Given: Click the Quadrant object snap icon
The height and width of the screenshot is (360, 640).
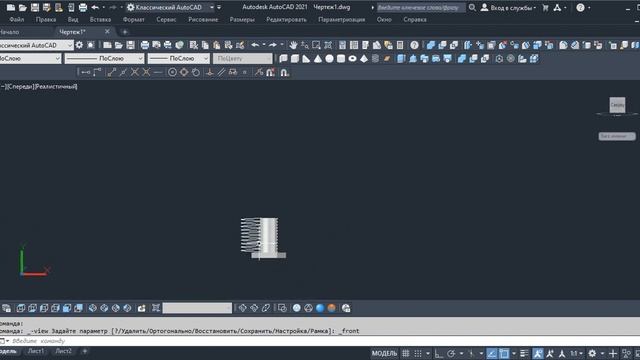Looking at the screenshot, I should [x=184, y=73].
